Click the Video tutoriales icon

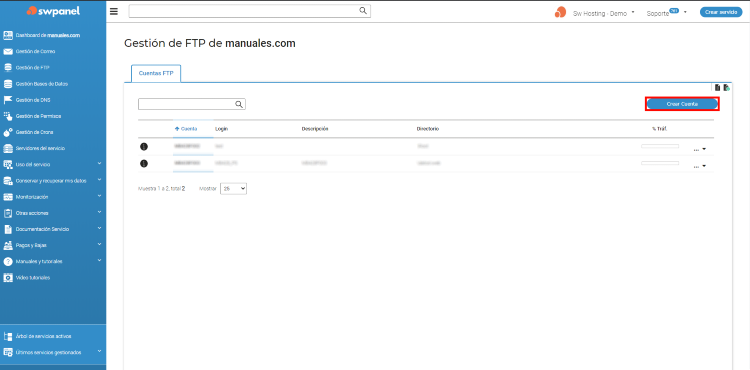(8, 278)
